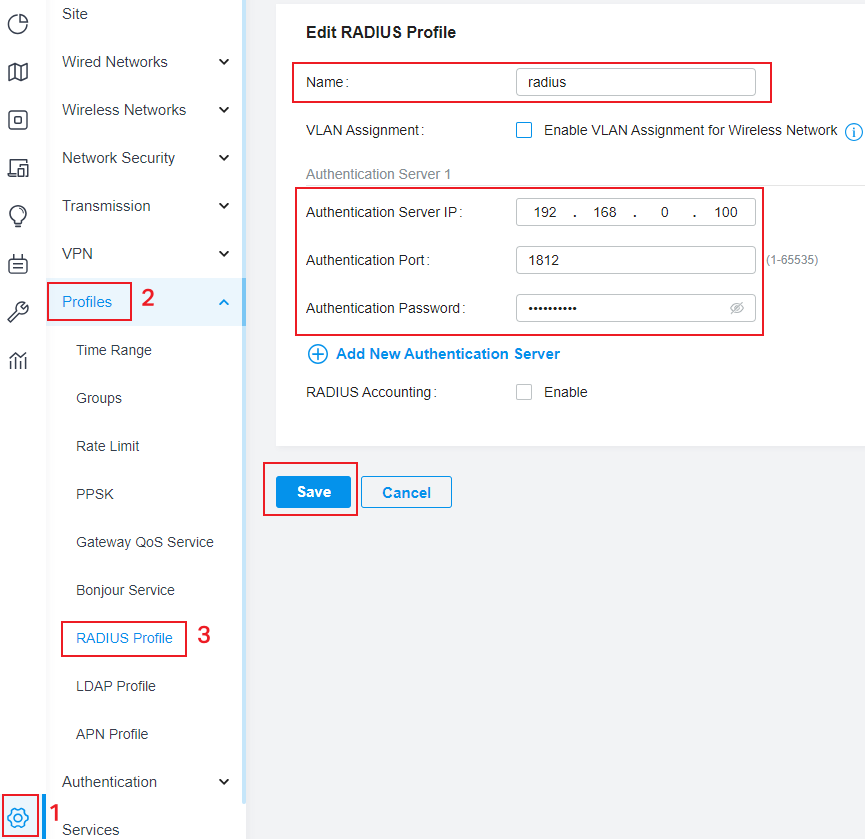The image size is (865, 839).
Task: Open the Insights lightbulb icon
Action: click(18, 216)
